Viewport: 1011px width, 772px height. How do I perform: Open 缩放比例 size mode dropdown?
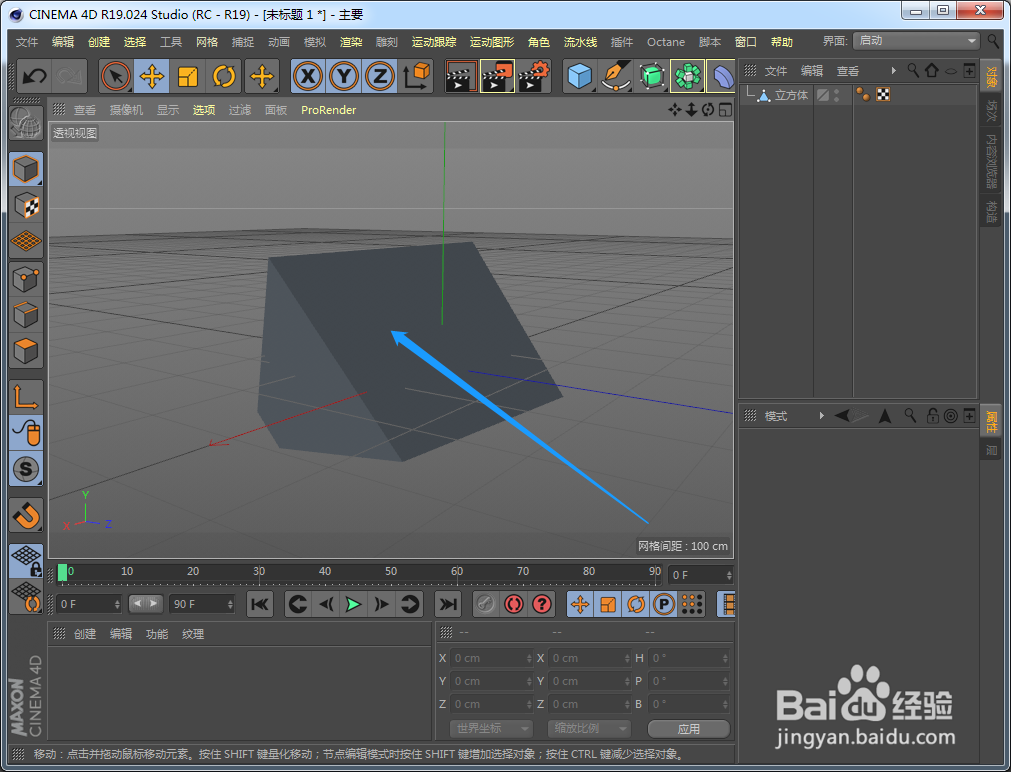(x=589, y=728)
